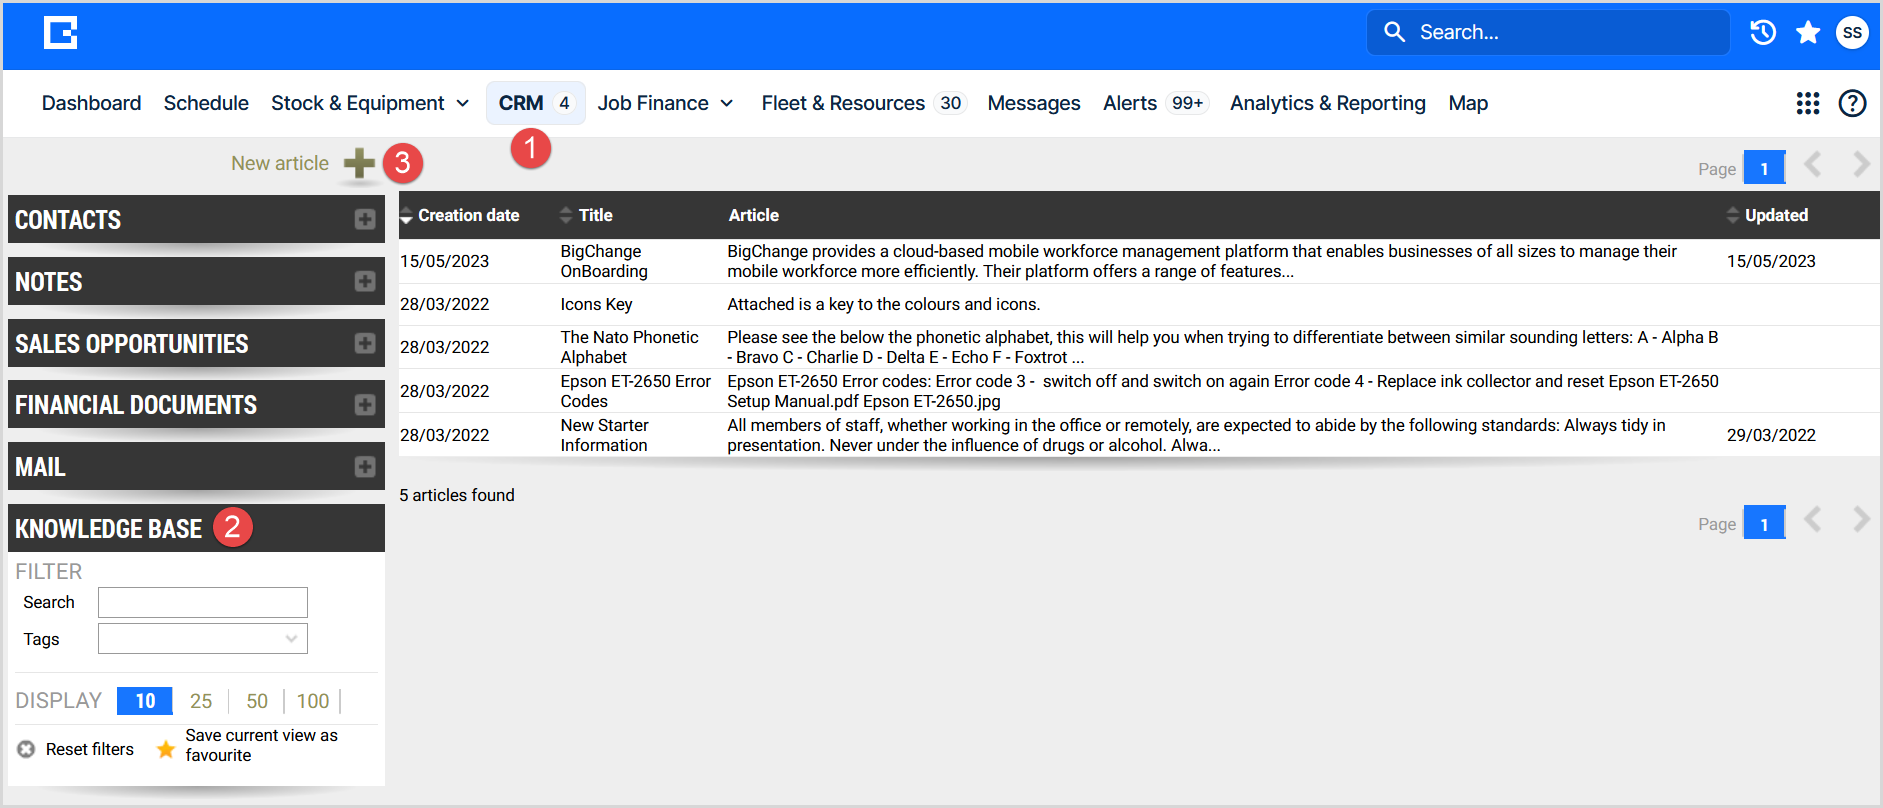Expand the Contacts panel
This screenshot has width=1883, height=808.
pyautogui.click(x=365, y=220)
